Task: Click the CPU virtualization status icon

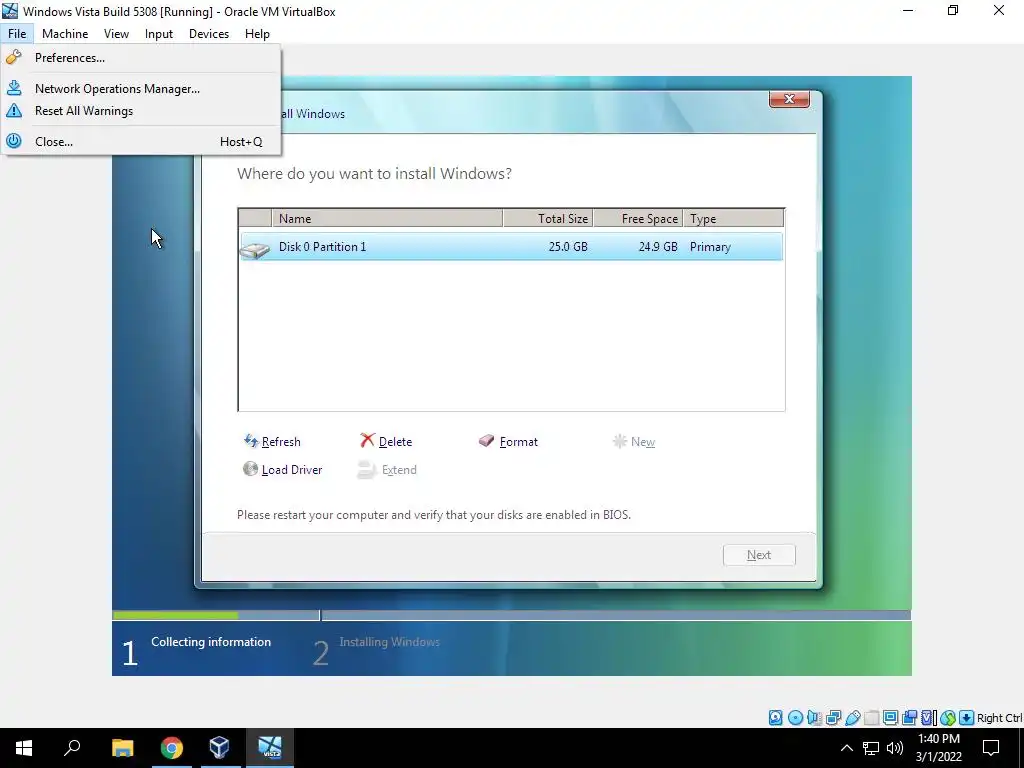Action: click(928, 718)
